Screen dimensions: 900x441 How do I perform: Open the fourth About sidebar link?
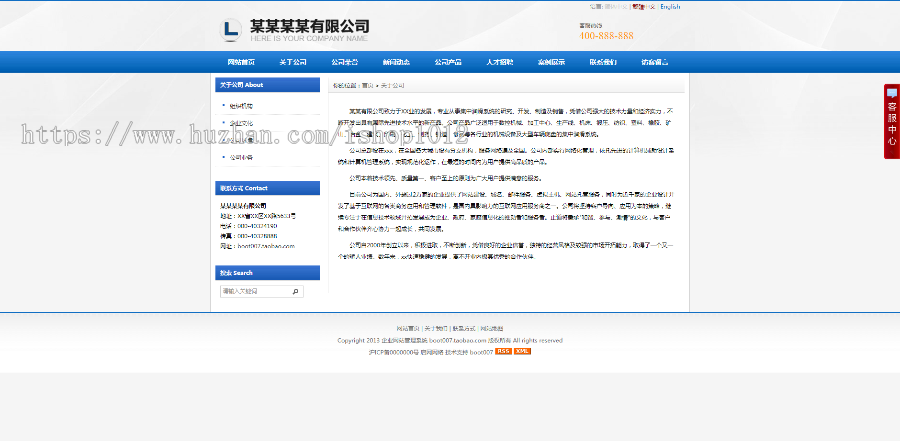[241, 157]
